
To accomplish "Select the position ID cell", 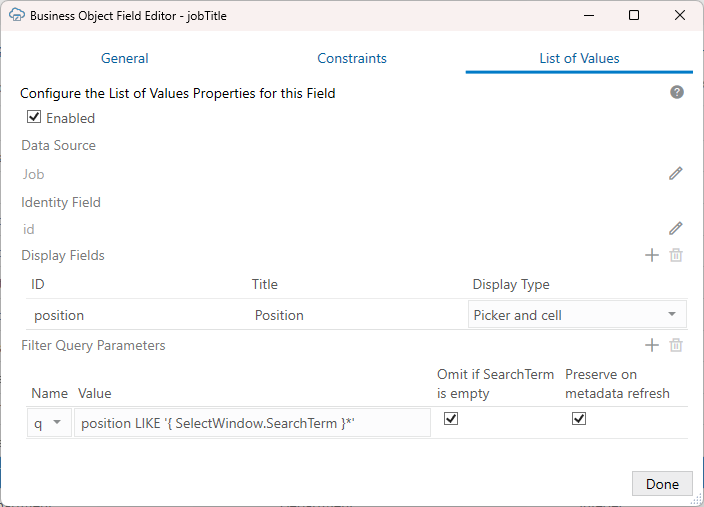I will tap(59, 315).
